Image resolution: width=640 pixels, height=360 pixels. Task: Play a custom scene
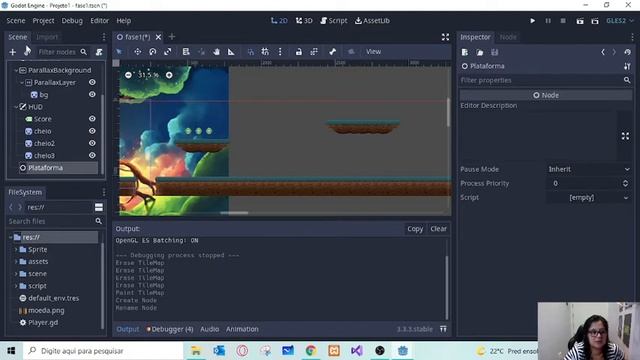pyautogui.click(x=595, y=21)
